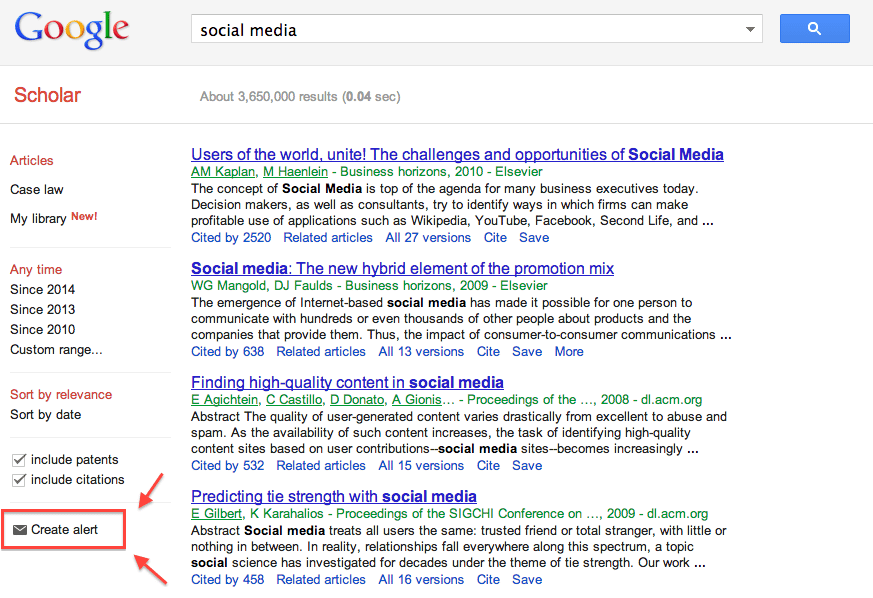This screenshot has width=873, height=598.
Task: Cite the Mangold and Faulds article
Action: [x=488, y=352]
